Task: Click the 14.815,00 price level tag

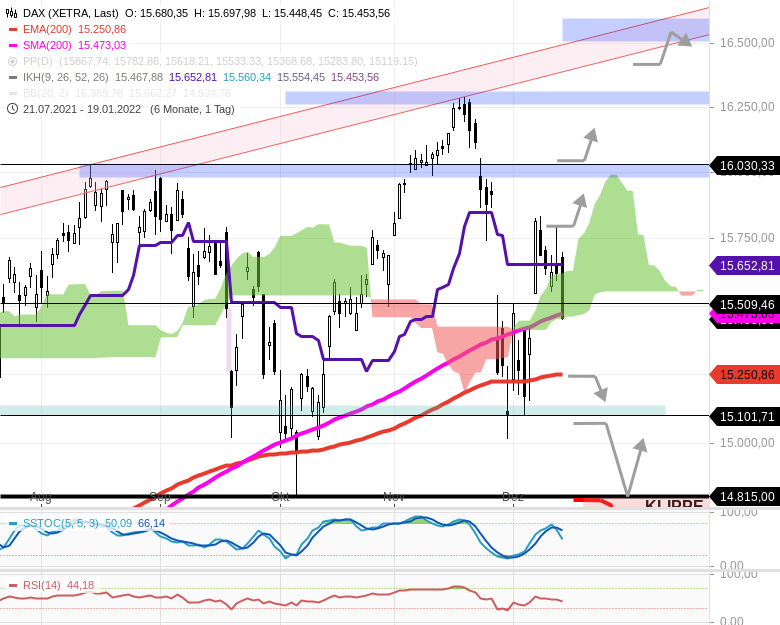Action: point(745,497)
